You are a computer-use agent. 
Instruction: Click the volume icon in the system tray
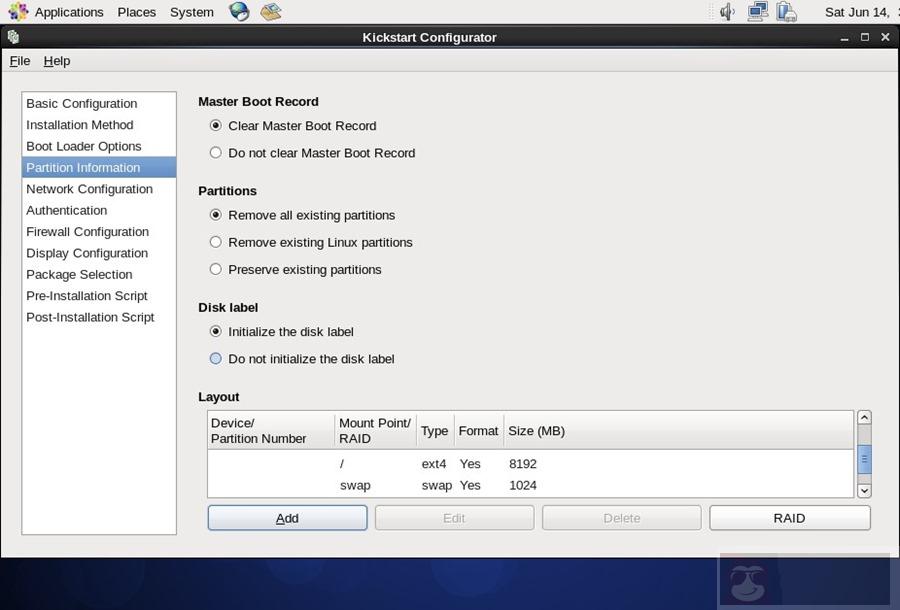pos(726,12)
